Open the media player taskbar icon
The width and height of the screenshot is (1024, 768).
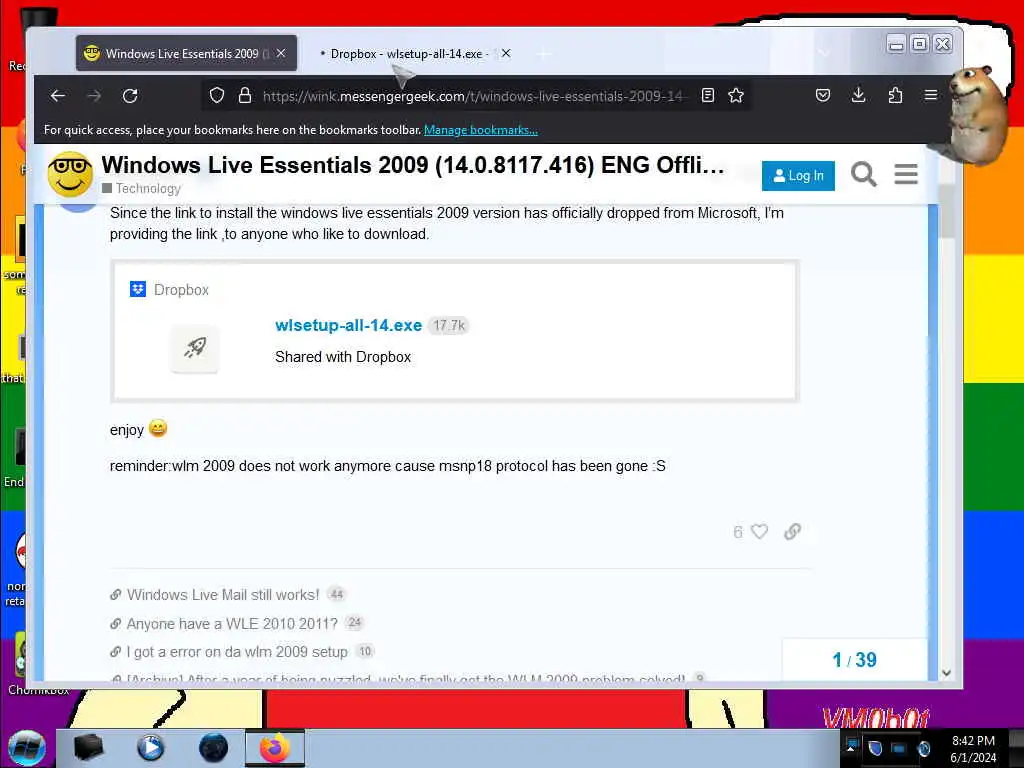click(x=150, y=748)
